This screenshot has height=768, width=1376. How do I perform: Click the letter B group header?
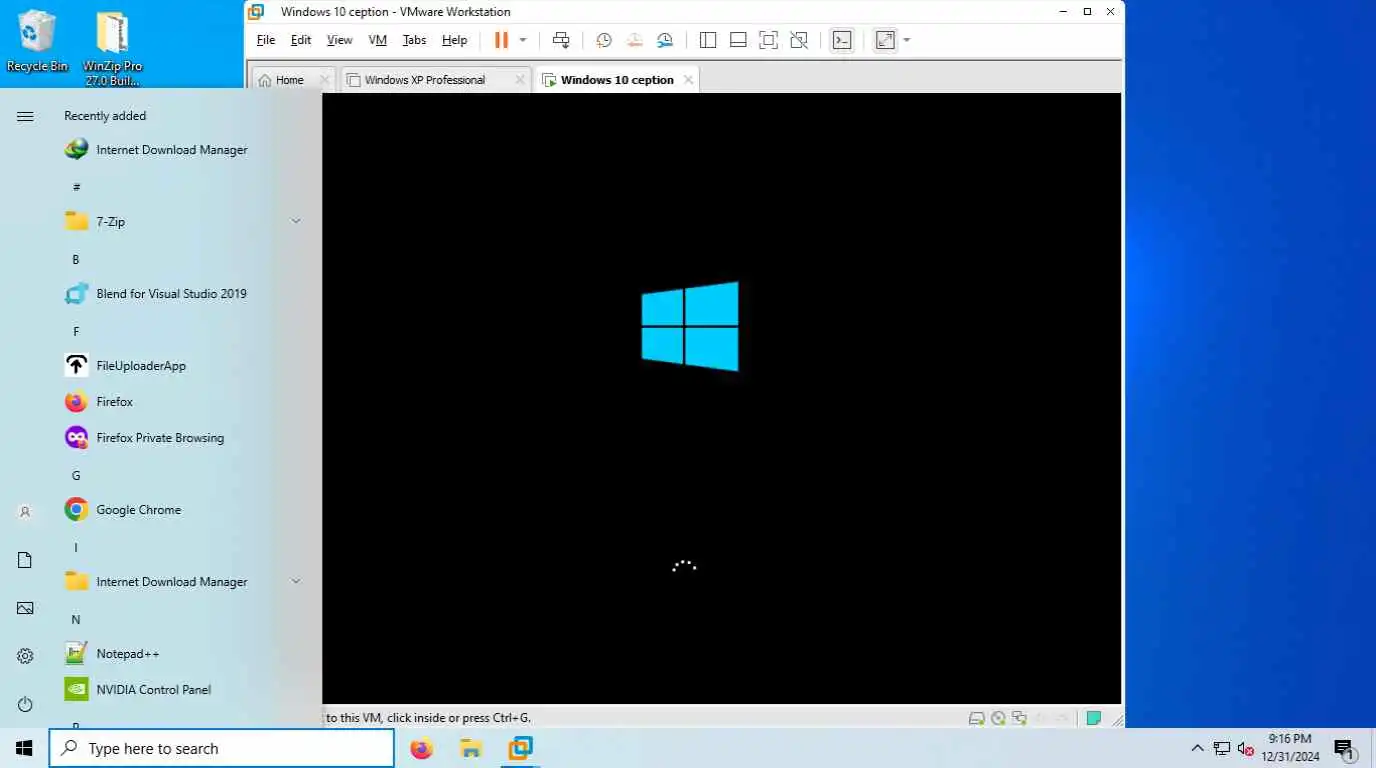pyautogui.click(x=75, y=259)
